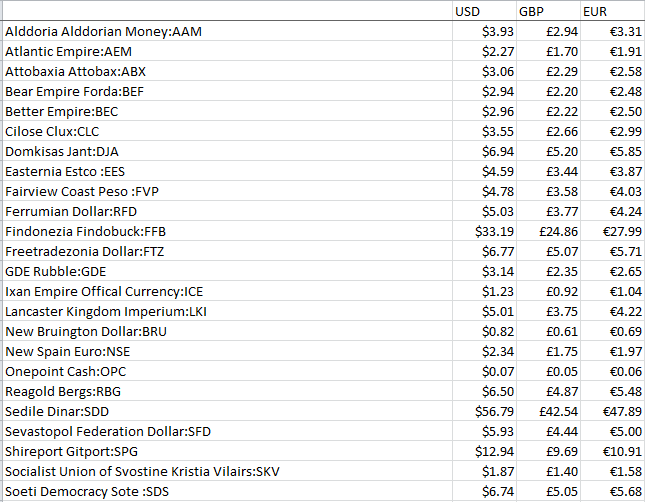Select the Atlantic Empire:AEM row label
Screen dimensions: 645x502
click(x=227, y=51)
